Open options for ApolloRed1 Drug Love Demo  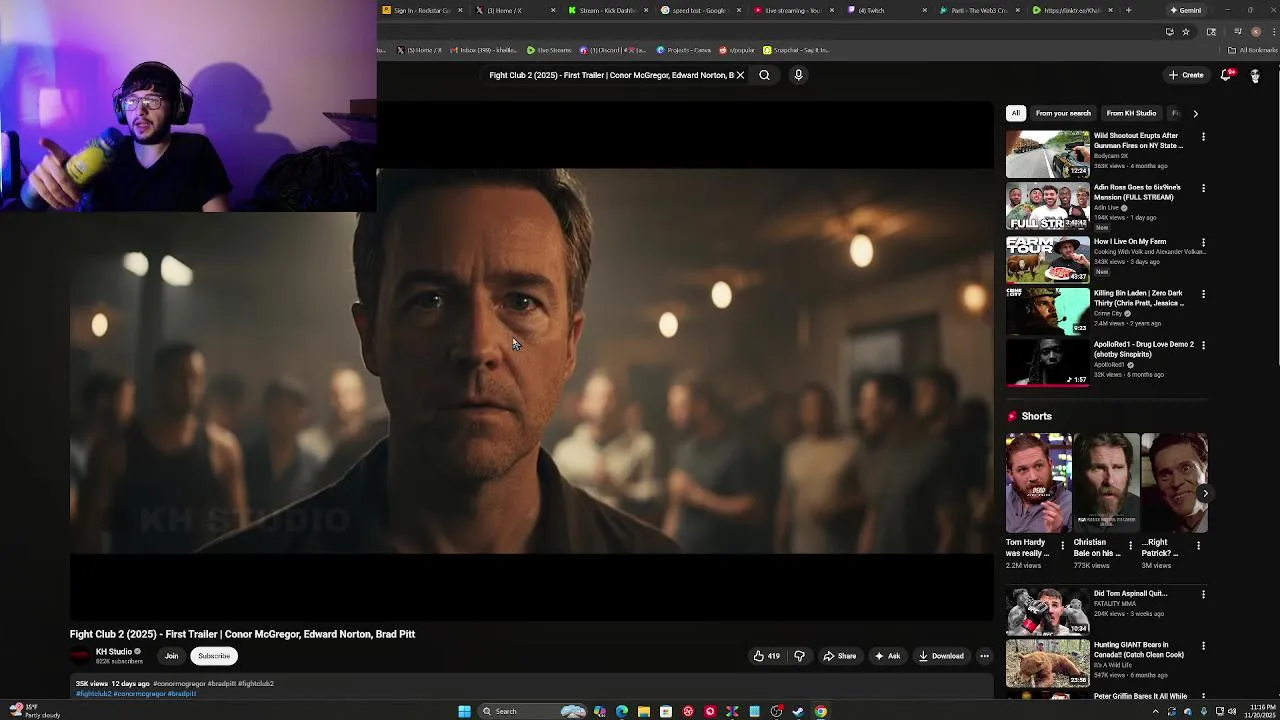[x=1203, y=345]
